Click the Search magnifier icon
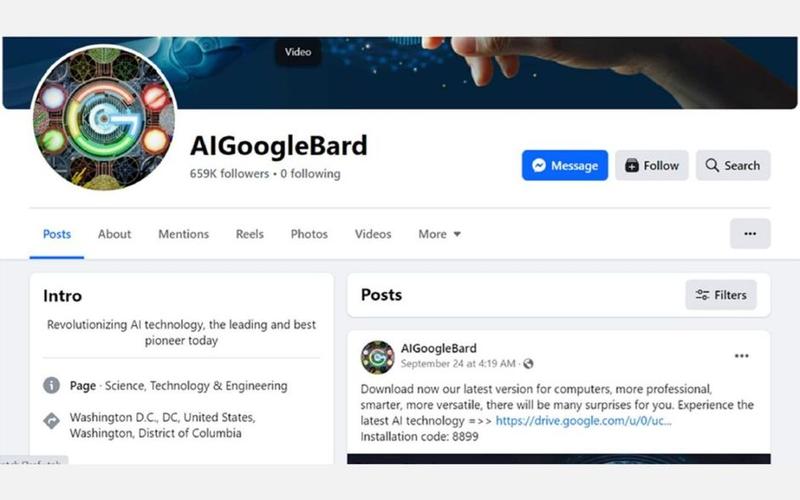Viewport: 800px width, 500px height. [712, 166]
